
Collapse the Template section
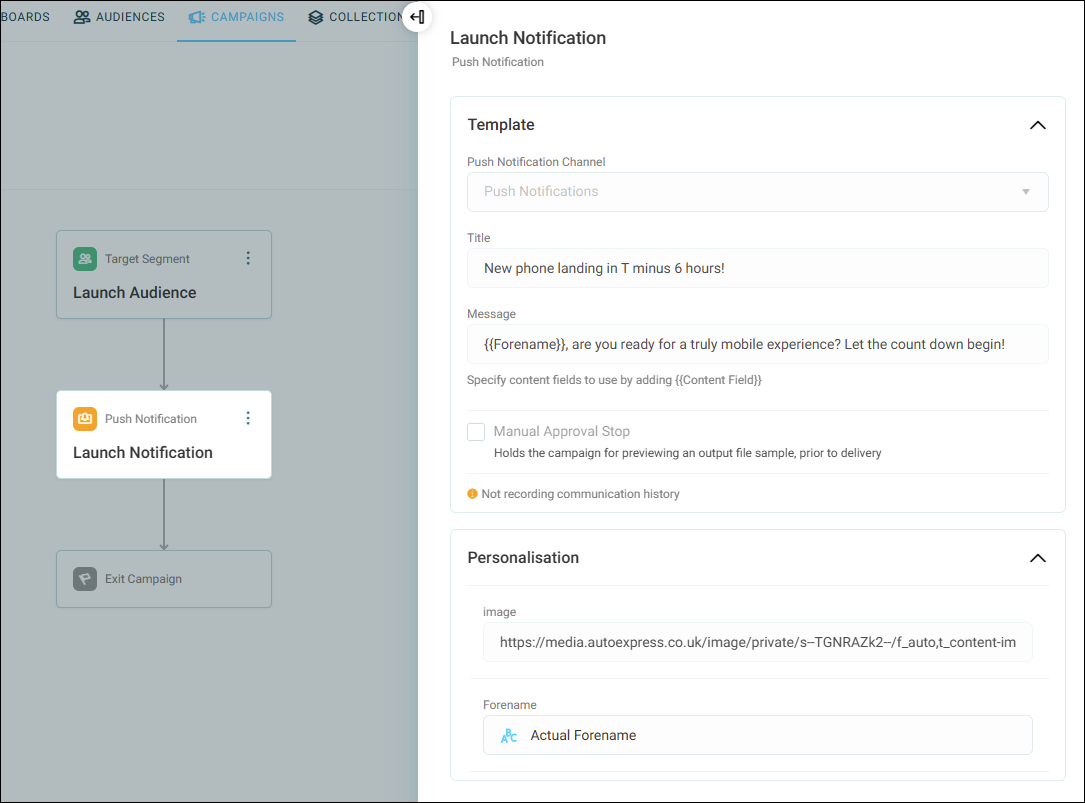(1037, 125)
